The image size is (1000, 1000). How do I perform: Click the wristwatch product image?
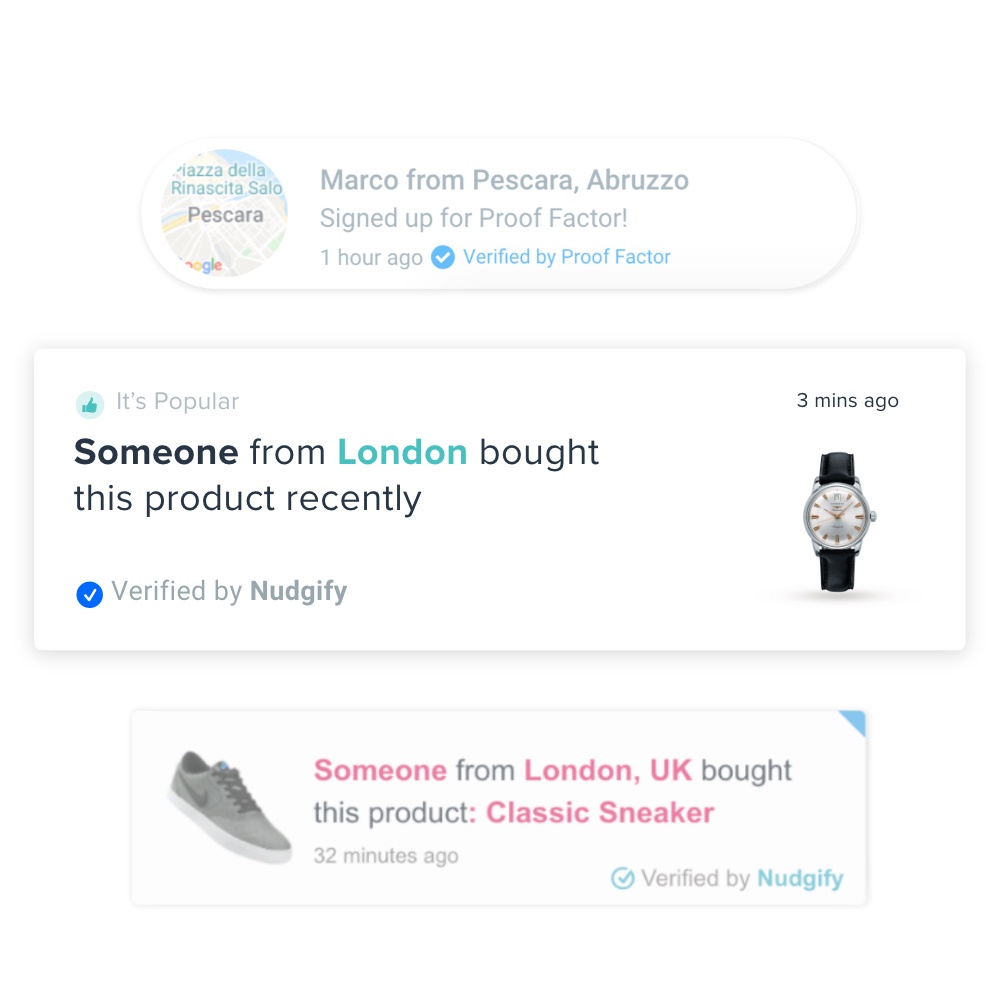838,522
